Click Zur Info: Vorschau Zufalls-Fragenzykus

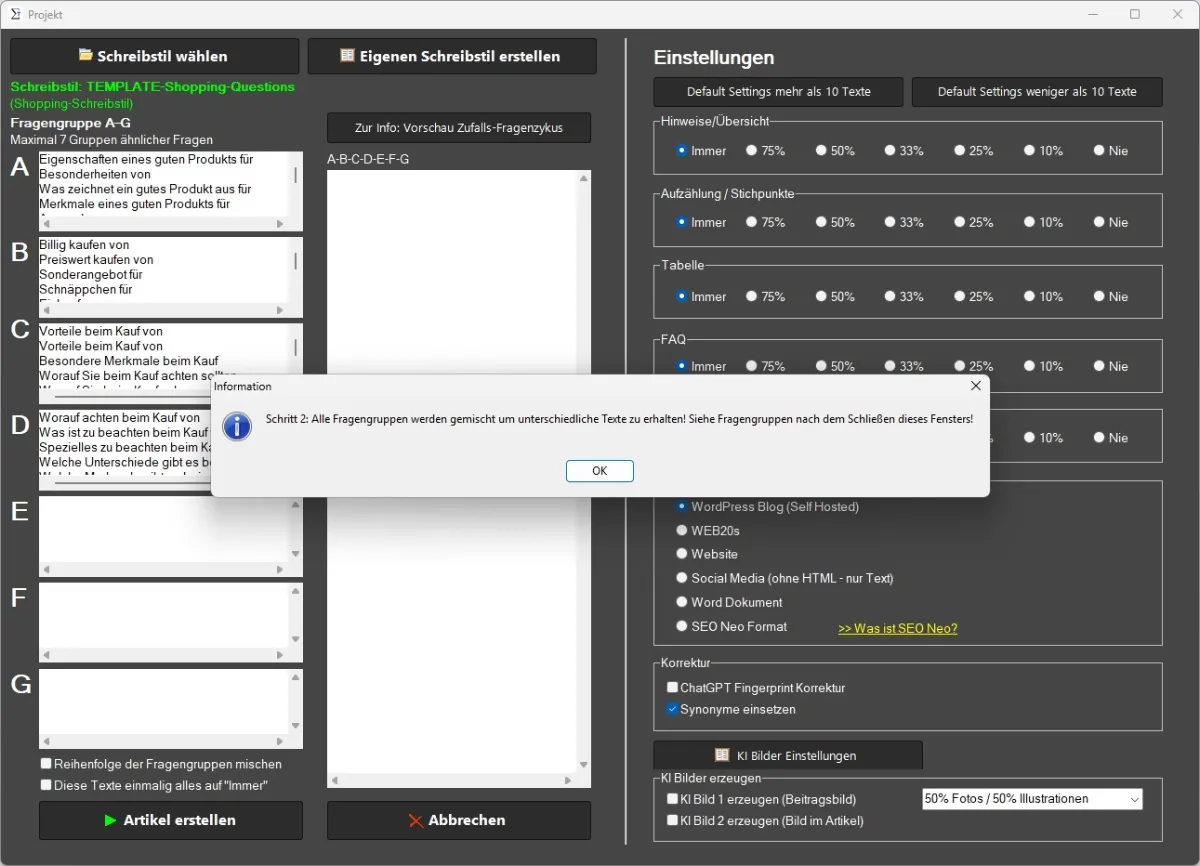point(459,128)
